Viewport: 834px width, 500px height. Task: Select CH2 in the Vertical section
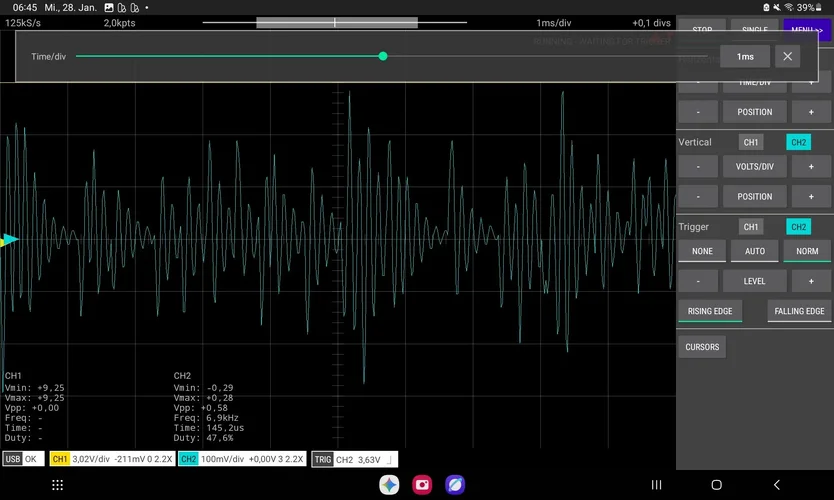[x=798, y=142]
